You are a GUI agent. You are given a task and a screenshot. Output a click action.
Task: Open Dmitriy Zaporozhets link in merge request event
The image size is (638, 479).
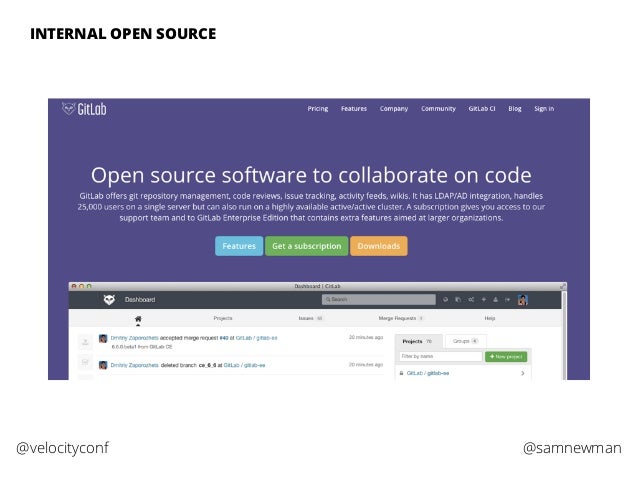pos(134,338)
